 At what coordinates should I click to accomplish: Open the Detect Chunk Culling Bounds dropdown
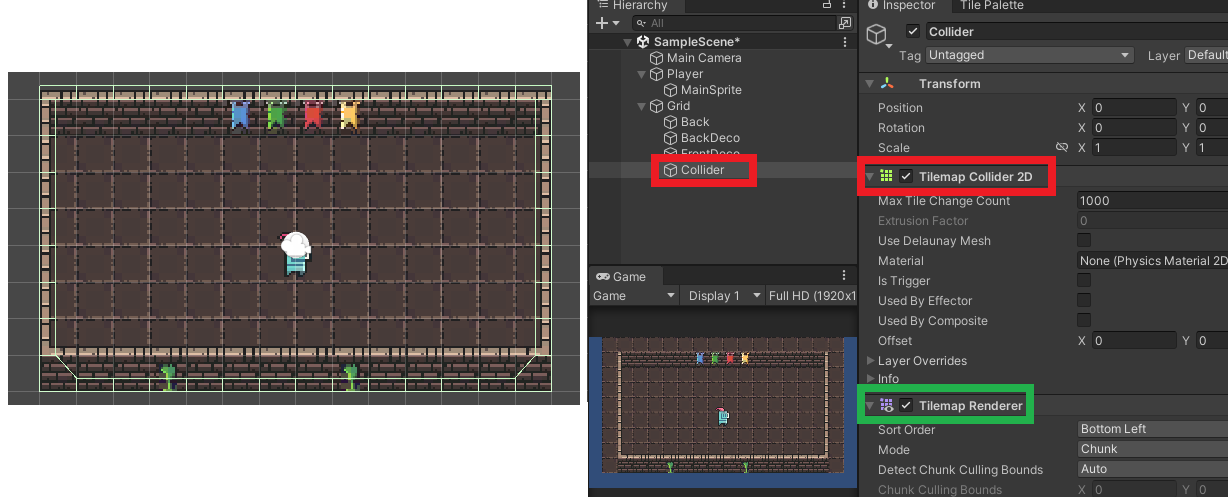(1152, 469)
